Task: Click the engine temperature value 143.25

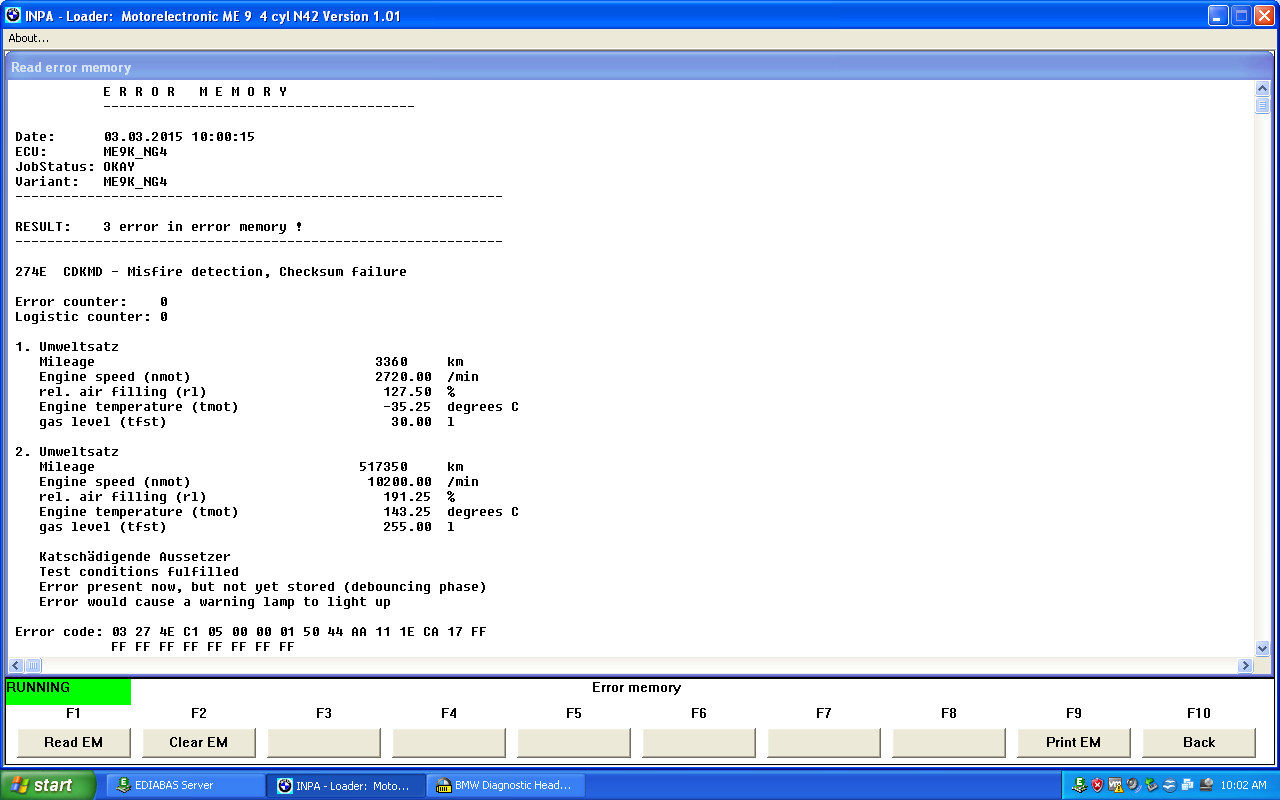Action: tap(407, 511)
